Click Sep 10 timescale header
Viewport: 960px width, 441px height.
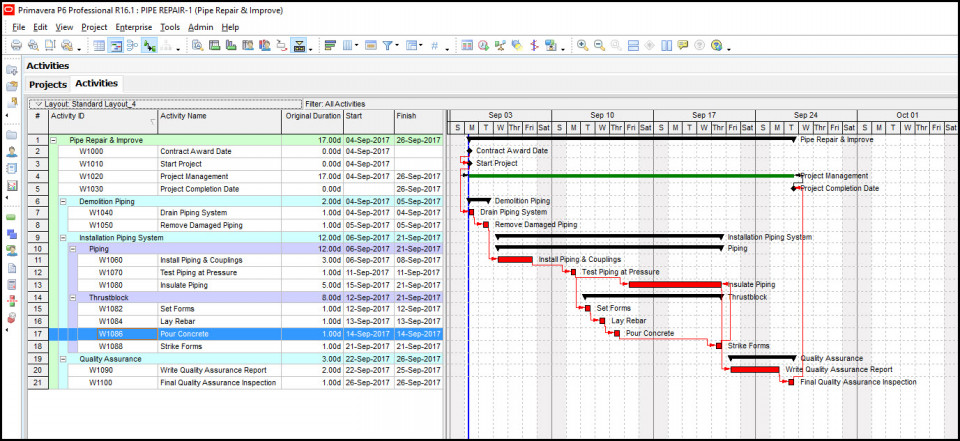(x=602, y=115)
